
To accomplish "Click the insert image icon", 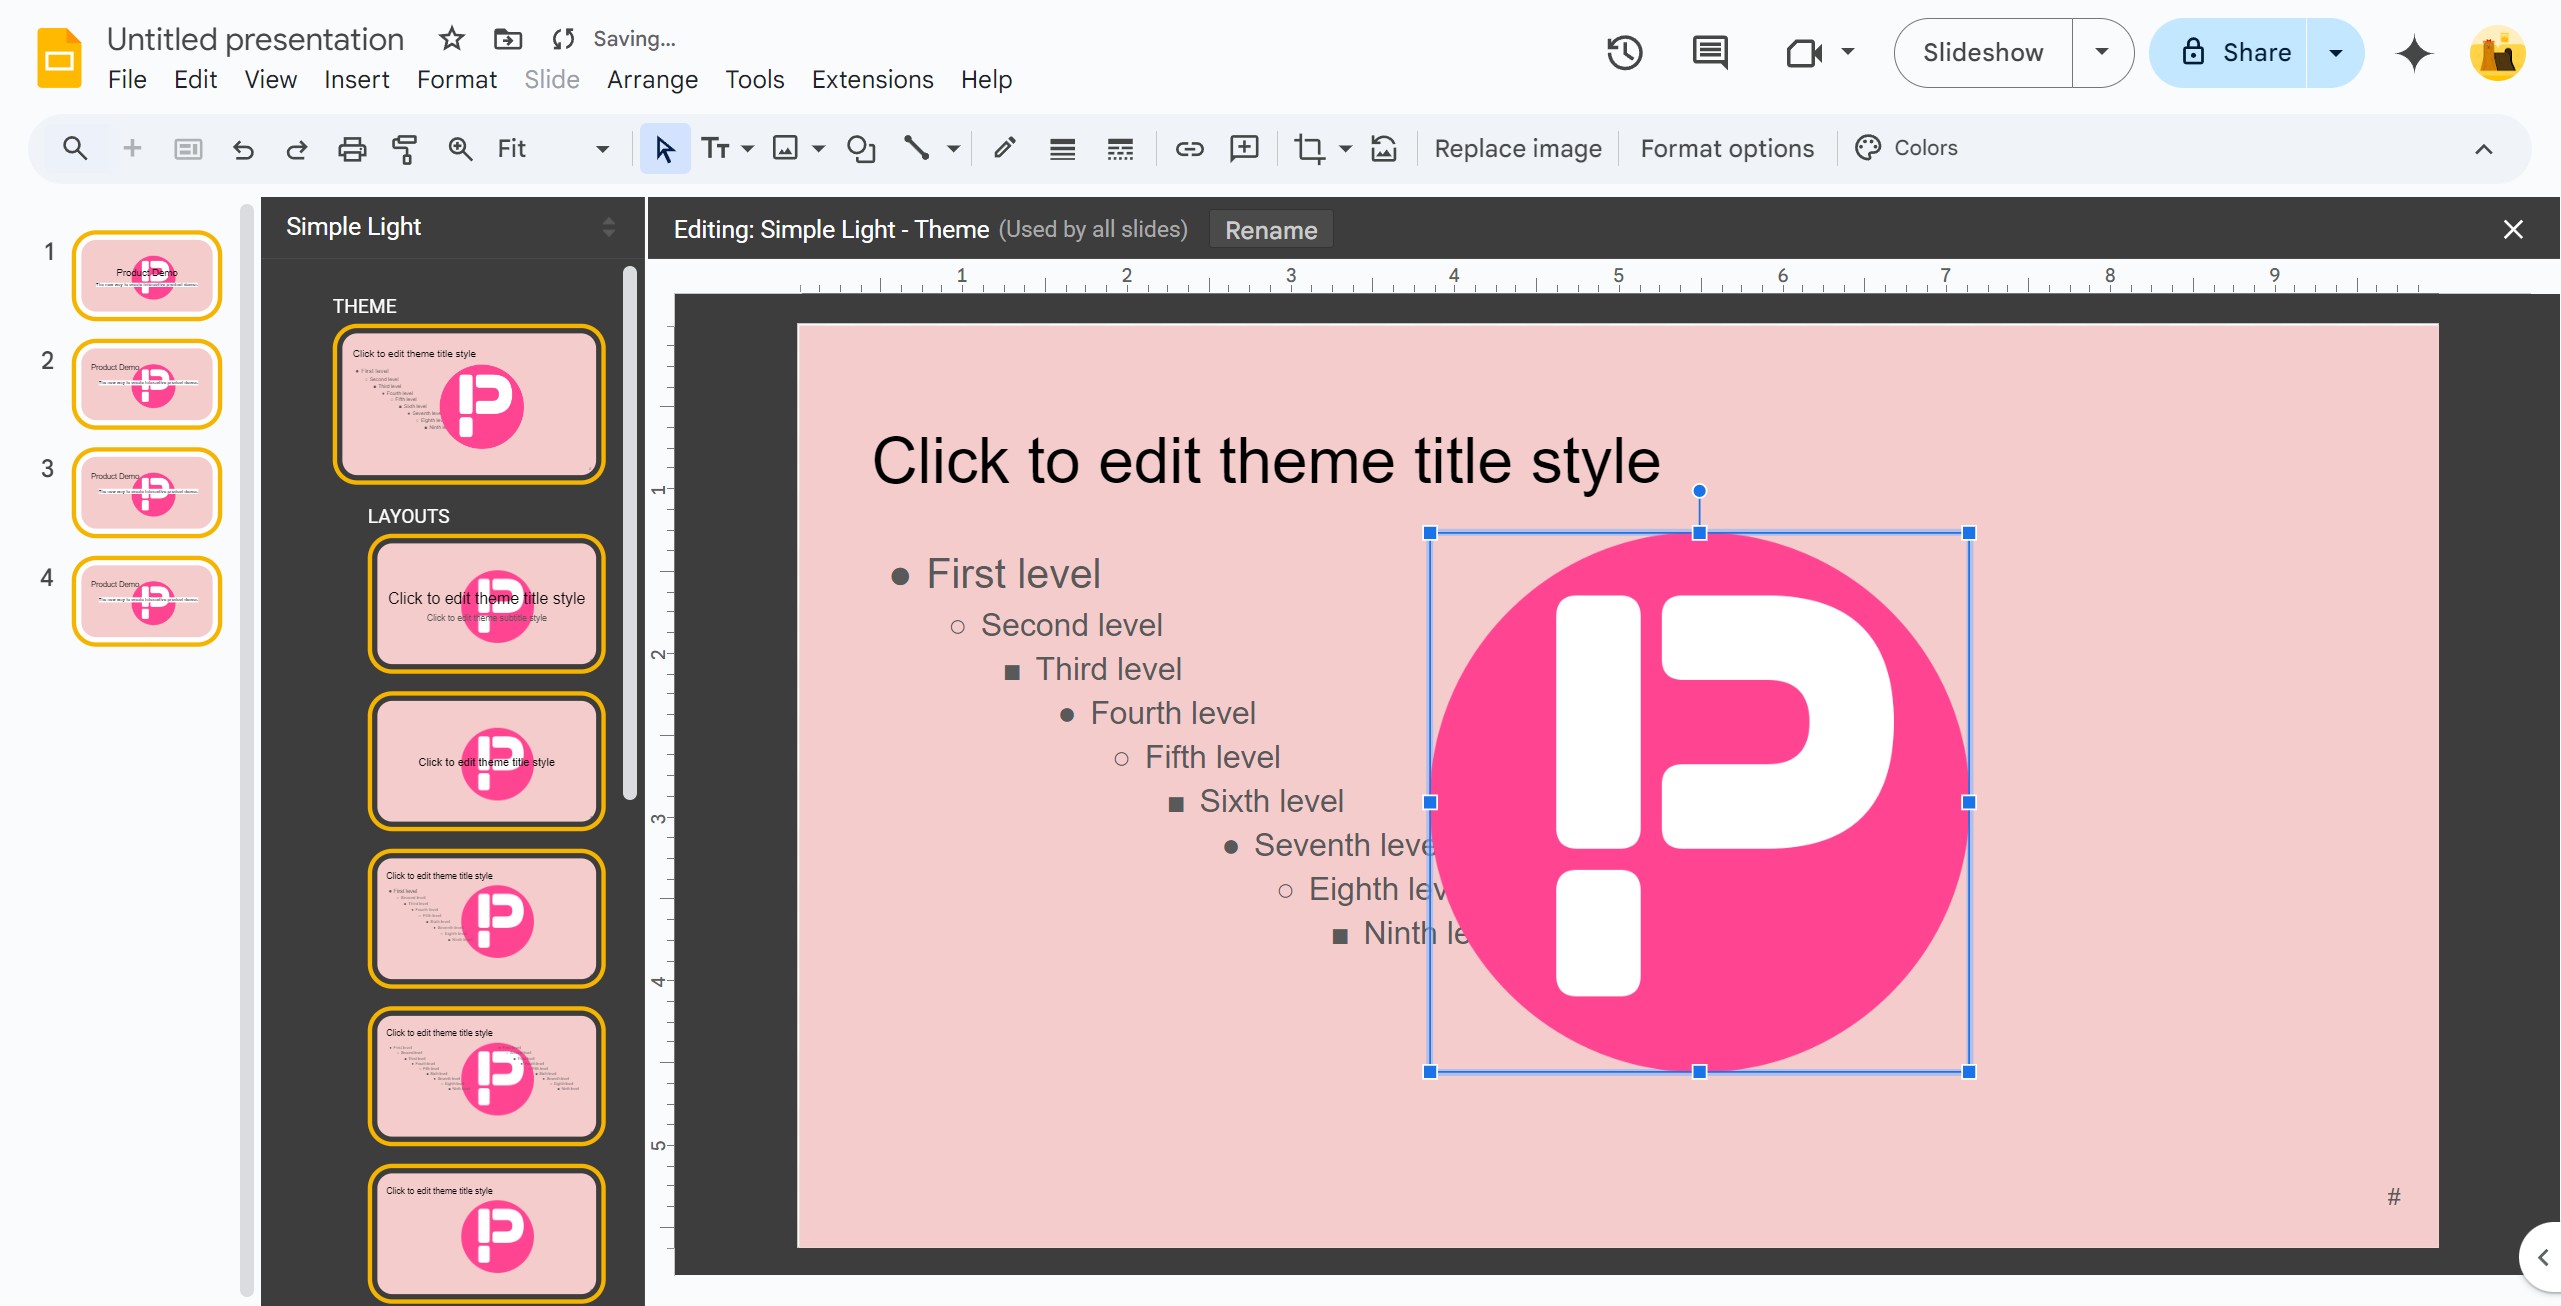I will tap(786, 149).
